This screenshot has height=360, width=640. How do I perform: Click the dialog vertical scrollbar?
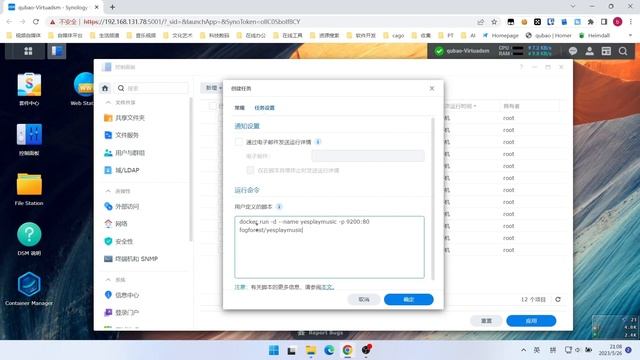click(x=433, y=199)
